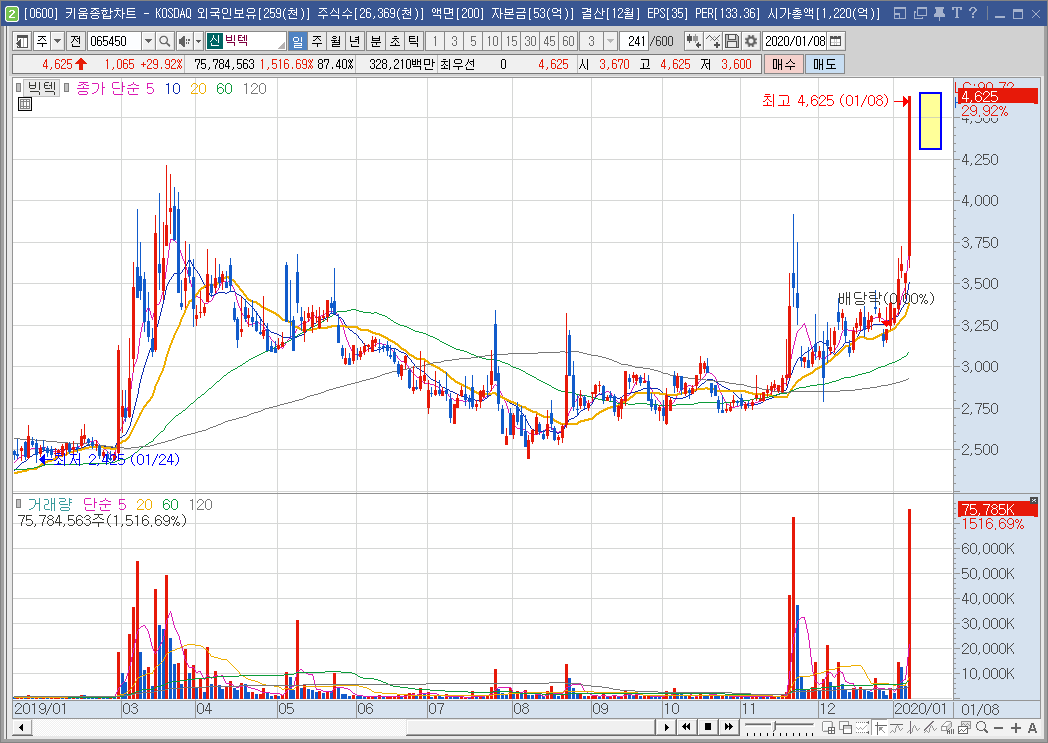
Task: Click the multi-chart layout icon
Action: tap(828, 728)
